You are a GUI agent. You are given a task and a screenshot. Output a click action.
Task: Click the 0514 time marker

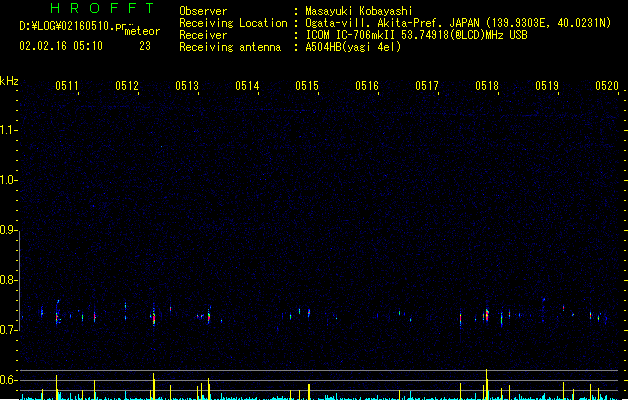pos(247,86)
